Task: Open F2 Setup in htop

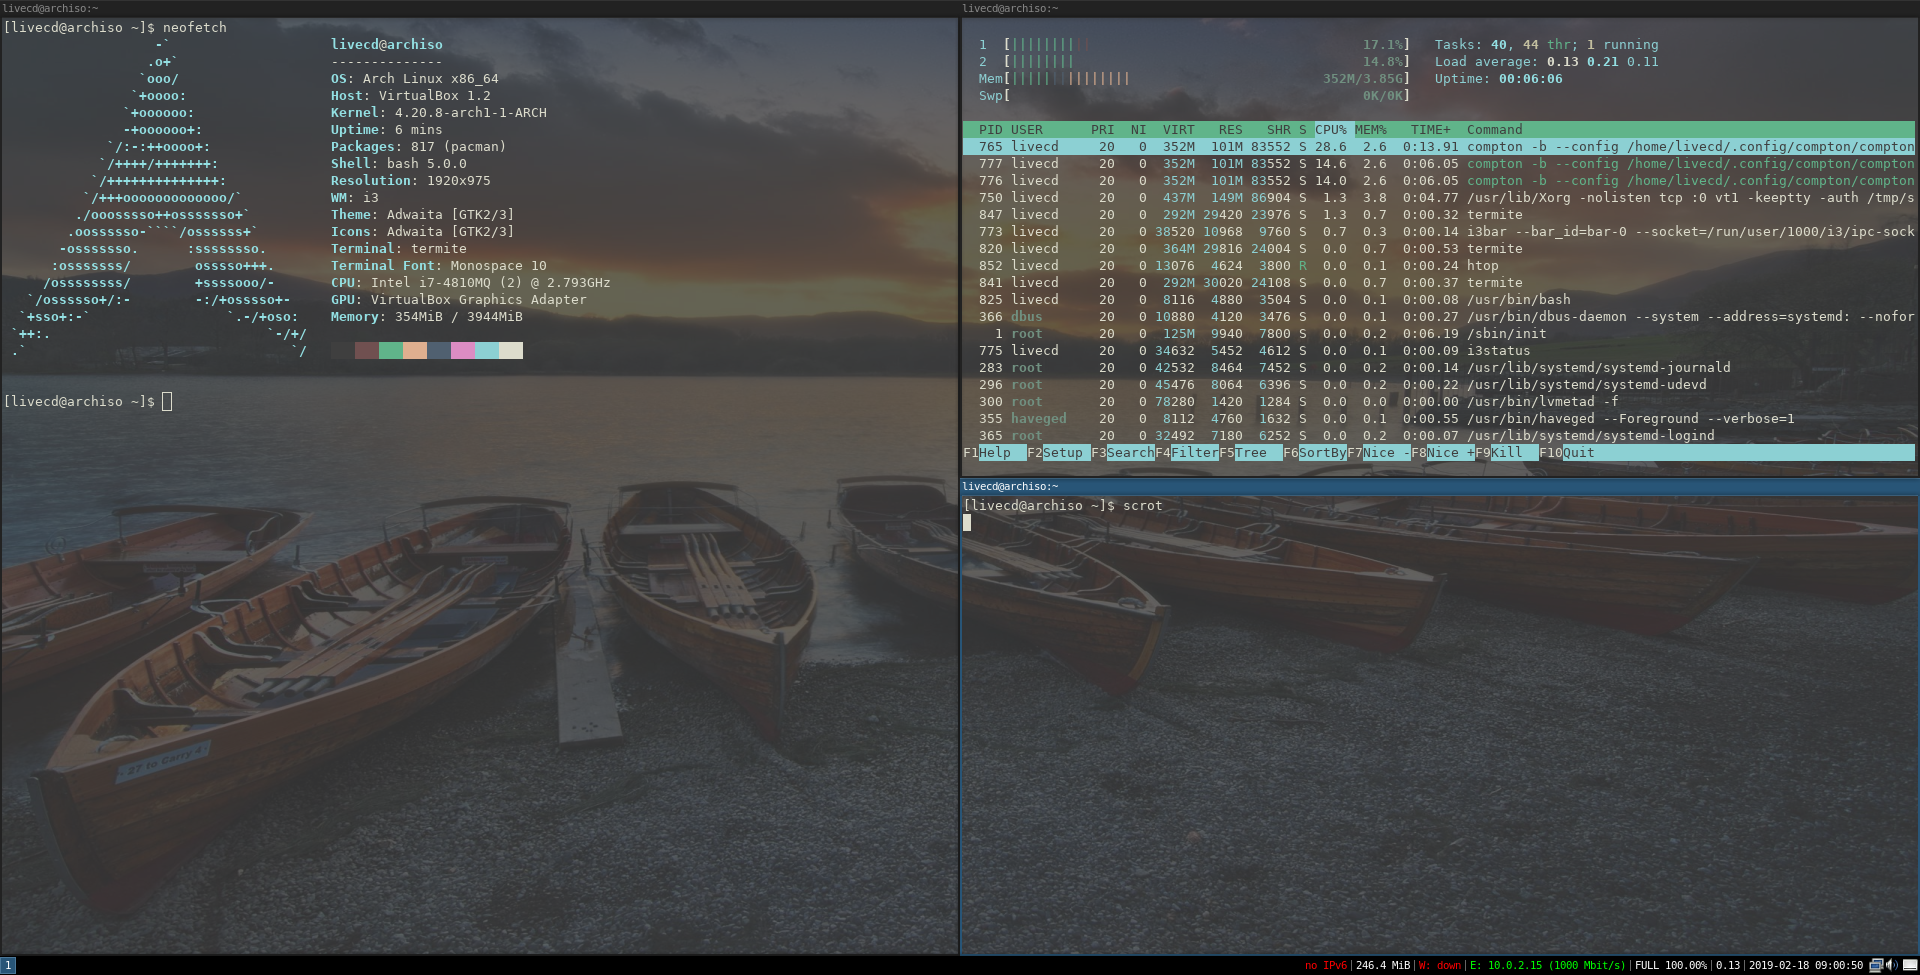Action: coord(1059,453)
